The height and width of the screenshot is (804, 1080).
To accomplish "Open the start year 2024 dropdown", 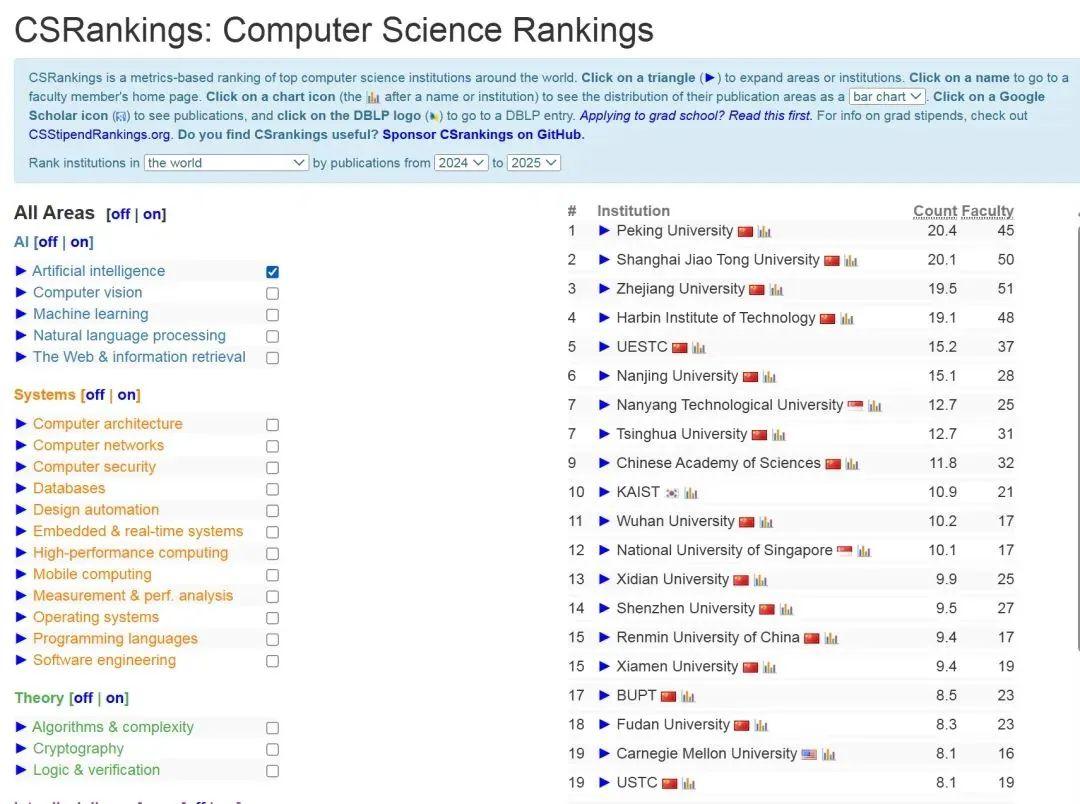I will click(x=461, y=163).
